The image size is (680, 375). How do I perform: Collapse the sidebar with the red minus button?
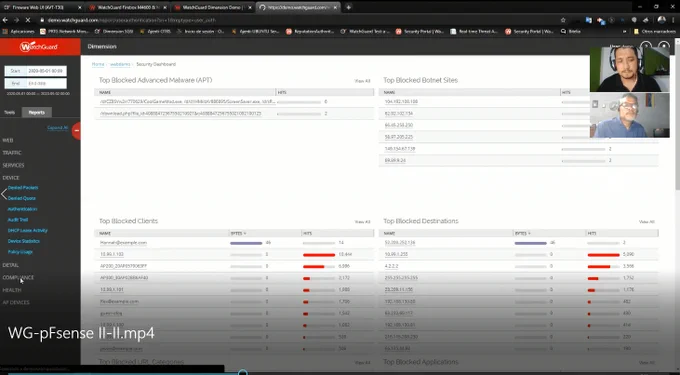[x=76, y=130]
